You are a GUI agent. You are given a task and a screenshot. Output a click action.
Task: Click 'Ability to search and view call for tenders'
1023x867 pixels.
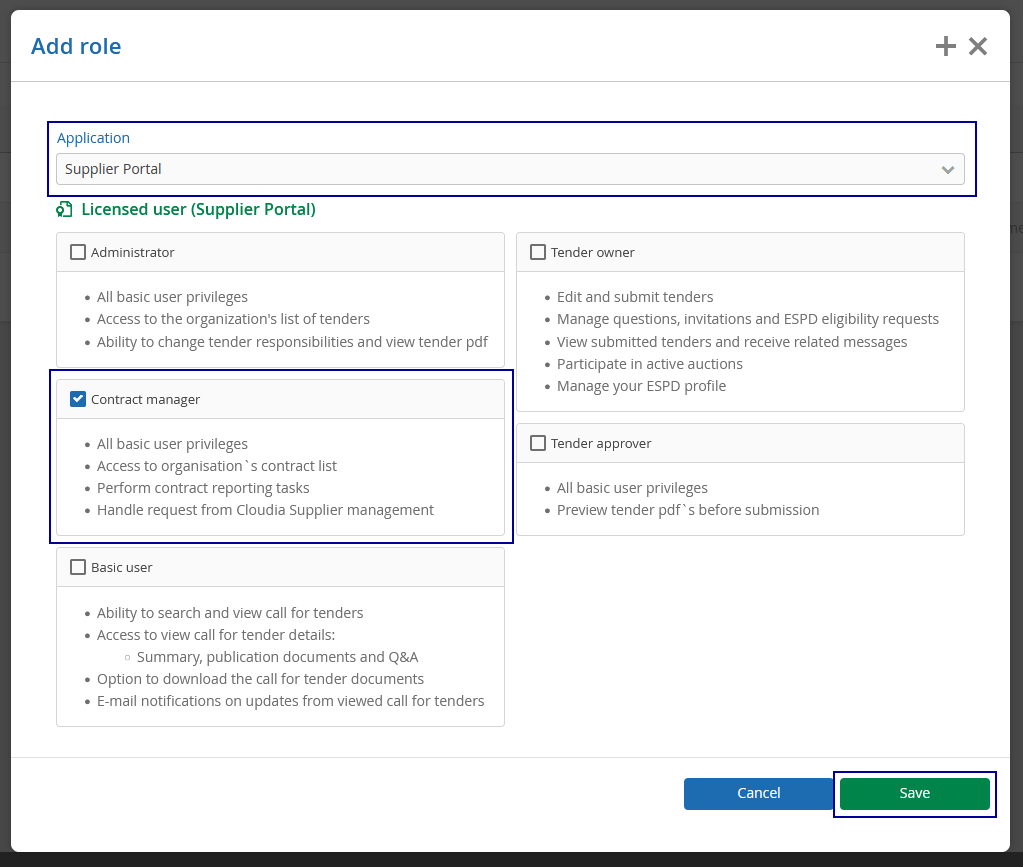pos(230,613)
